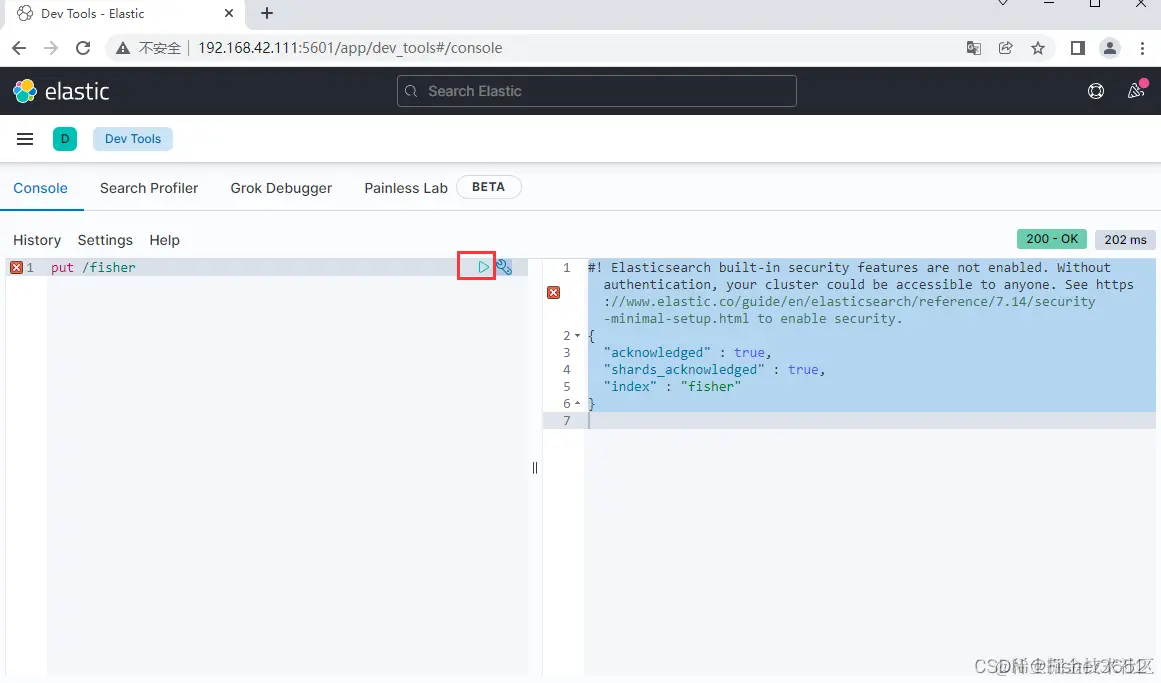This screenshot has width=1161, height=683.
Task: Click the Dev Tools breadcrumb
Action: (133, 139)
